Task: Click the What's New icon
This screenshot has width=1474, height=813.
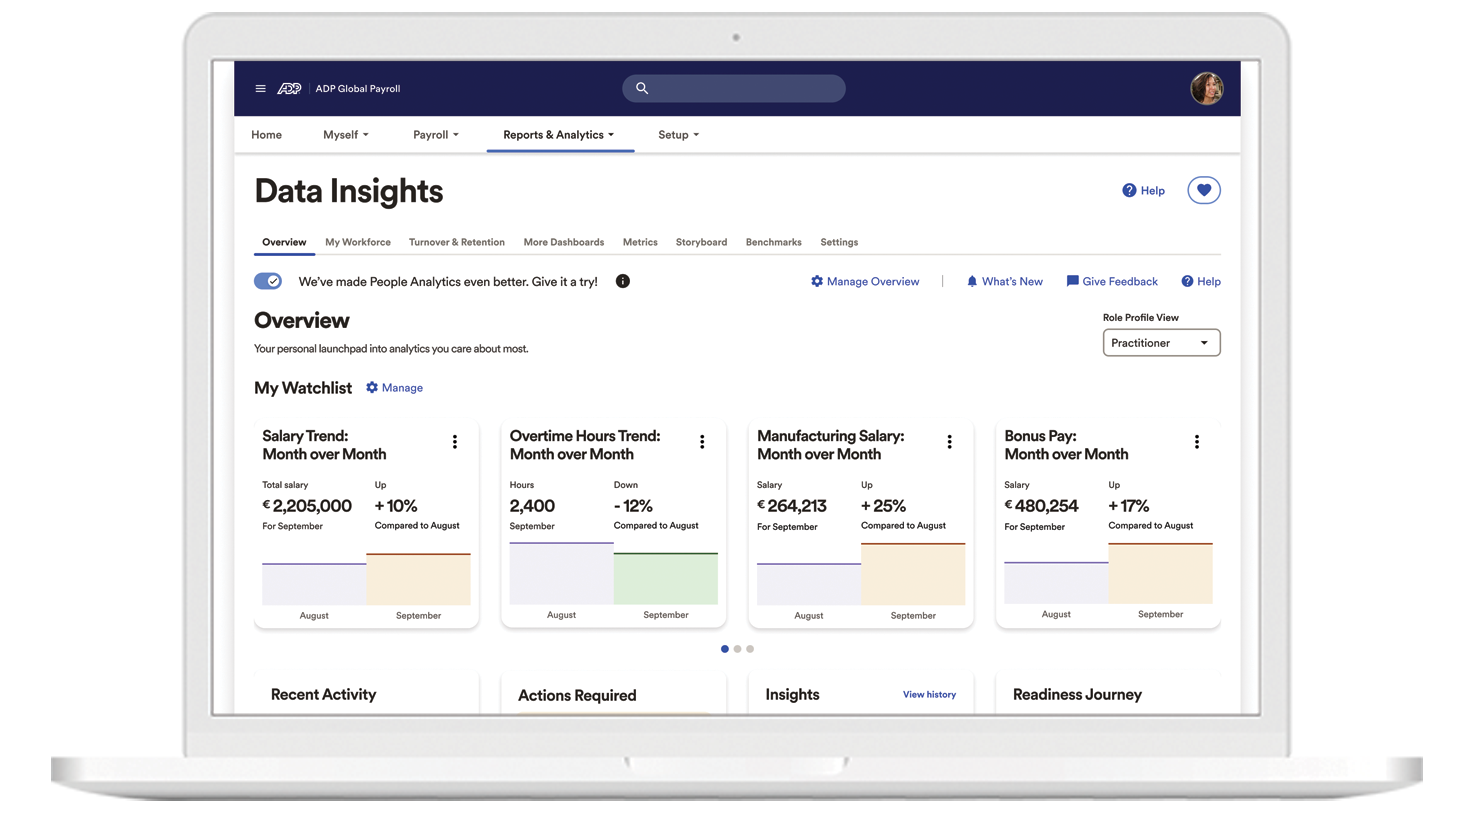Action: (970, 281)
